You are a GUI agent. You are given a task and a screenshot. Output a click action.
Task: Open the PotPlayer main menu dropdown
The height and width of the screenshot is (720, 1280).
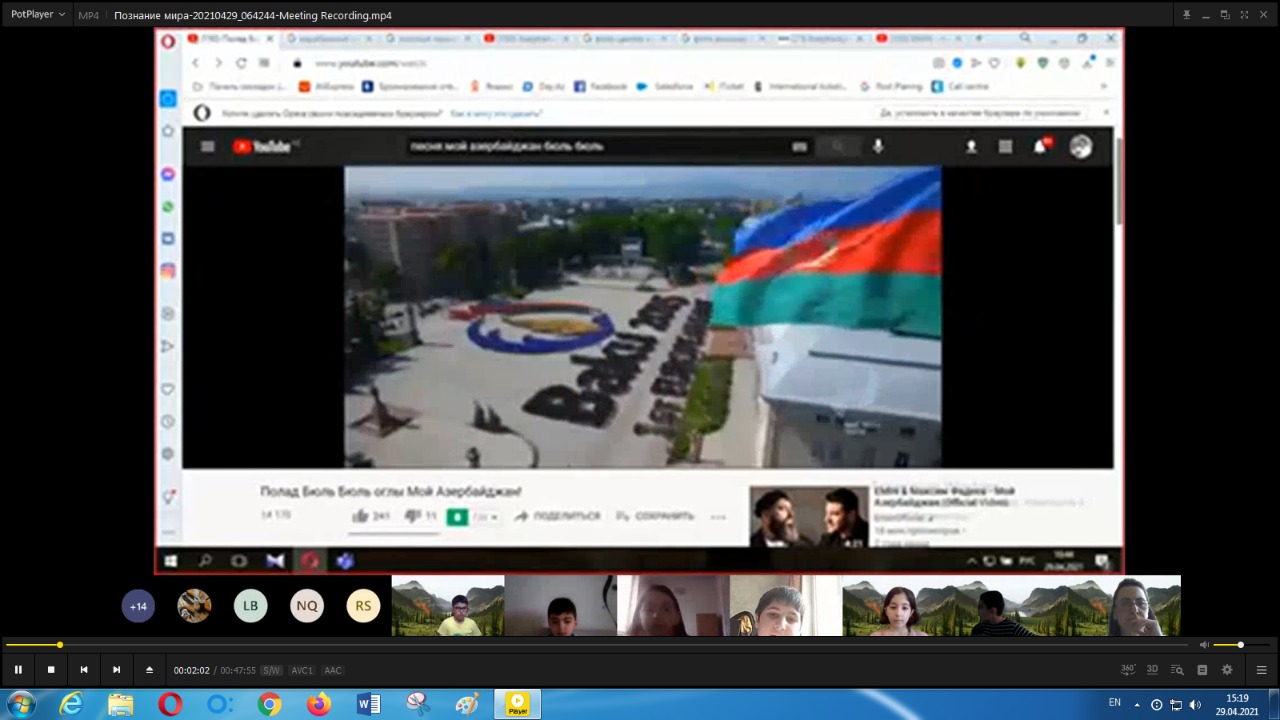click(38, 15)
